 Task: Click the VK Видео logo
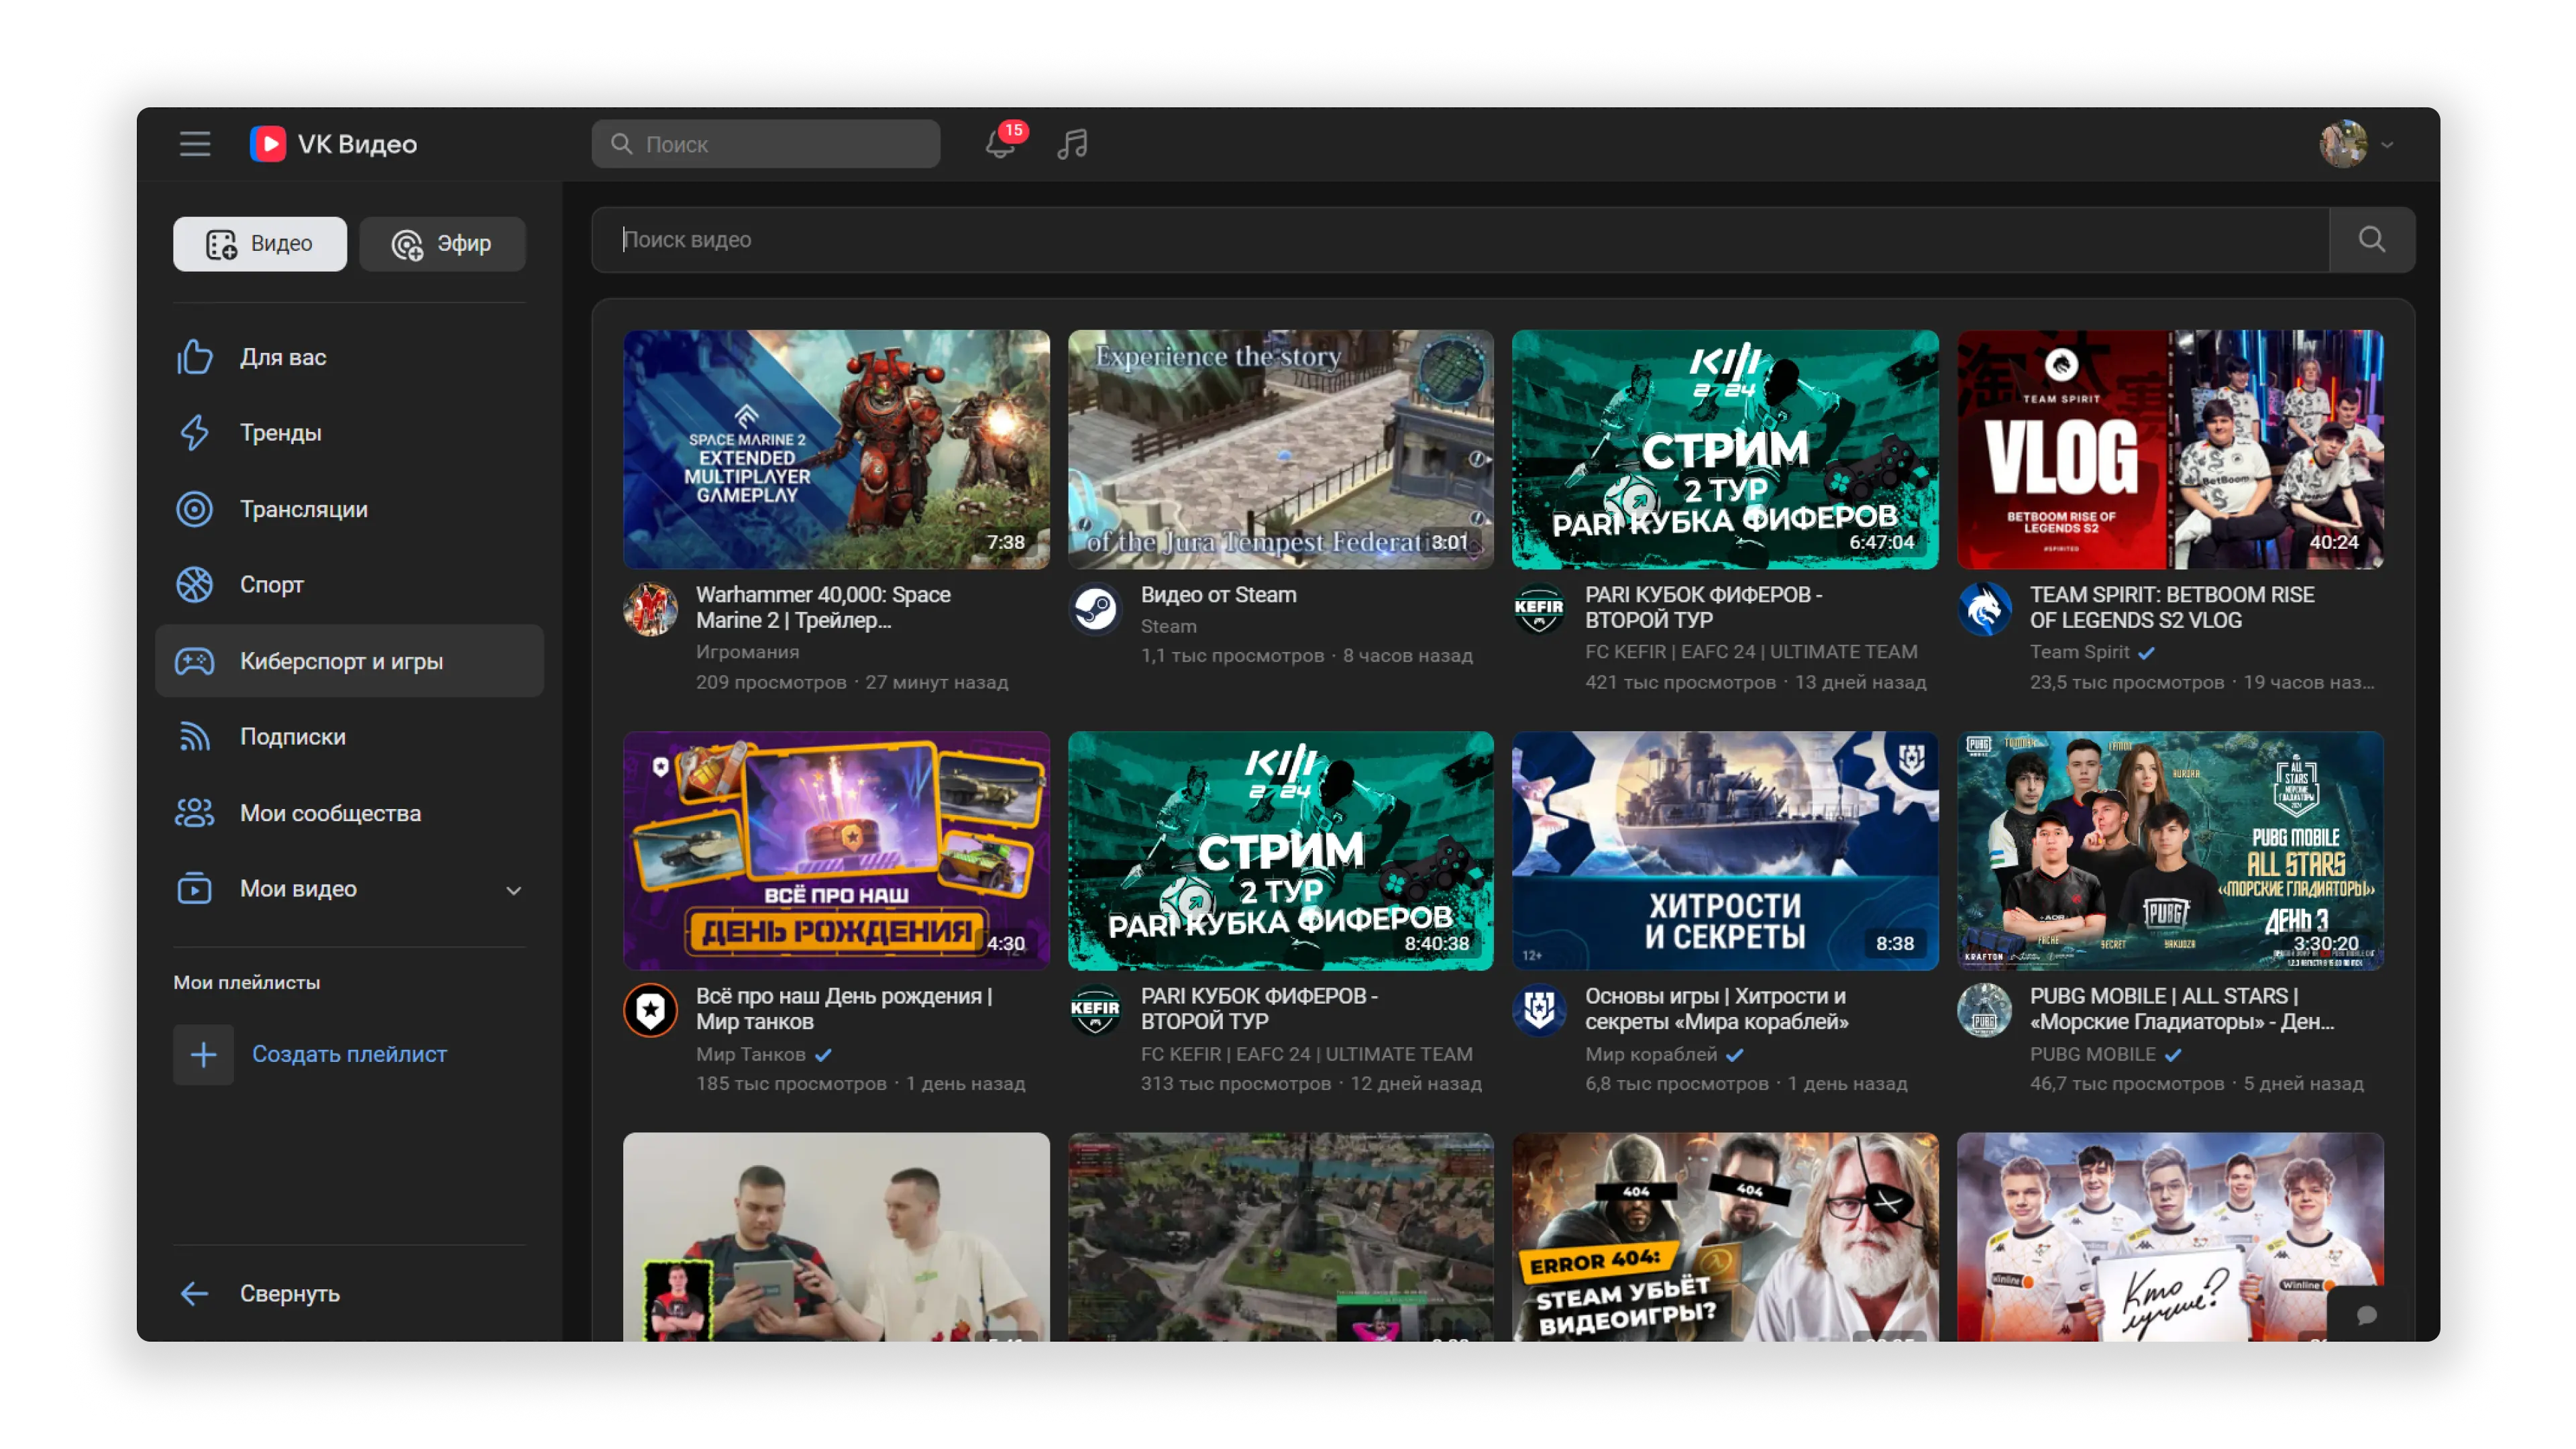pos(333,144)
